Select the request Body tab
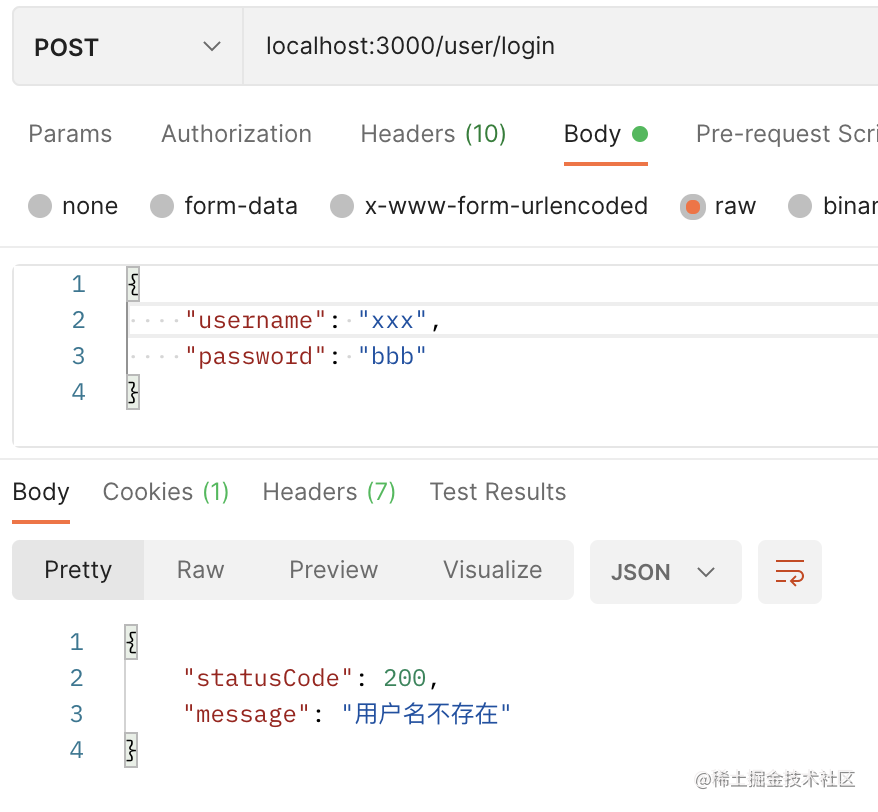Screen dimensions: 878x812 pyautogui.click(x=593, y=134)
